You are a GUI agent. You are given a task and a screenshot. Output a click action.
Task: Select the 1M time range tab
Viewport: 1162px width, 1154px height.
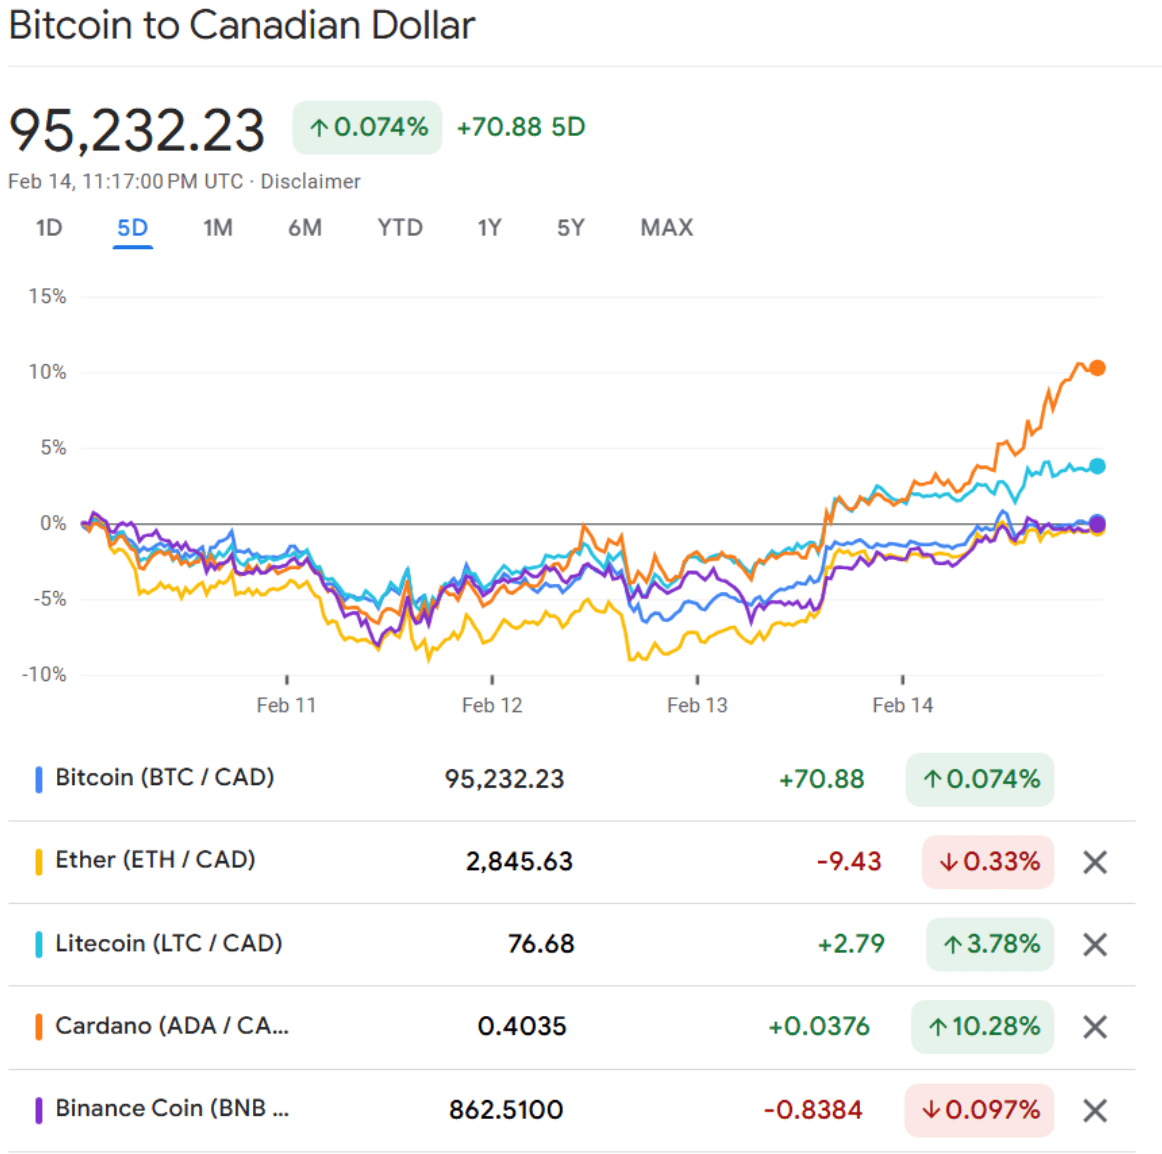point(218,228)
